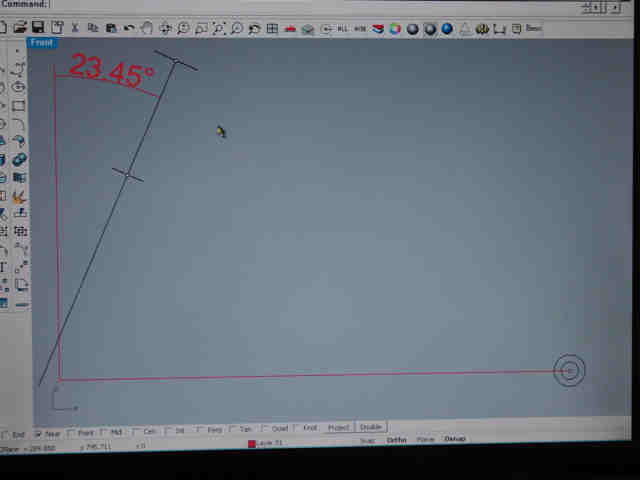The width and height of the screenshot is (640, 480).
Task: Select the Zoom Dynamic magnifier
Action: [x=183, y=28]
